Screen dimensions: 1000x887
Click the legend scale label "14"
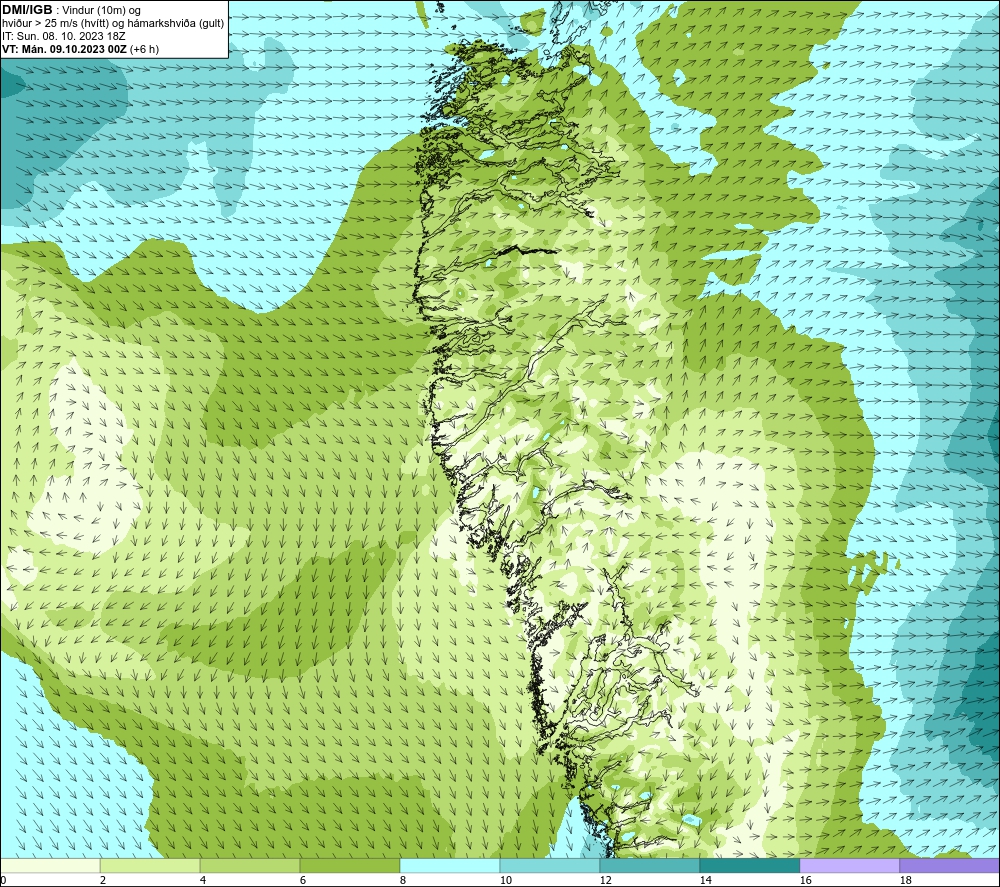(705, 881)
